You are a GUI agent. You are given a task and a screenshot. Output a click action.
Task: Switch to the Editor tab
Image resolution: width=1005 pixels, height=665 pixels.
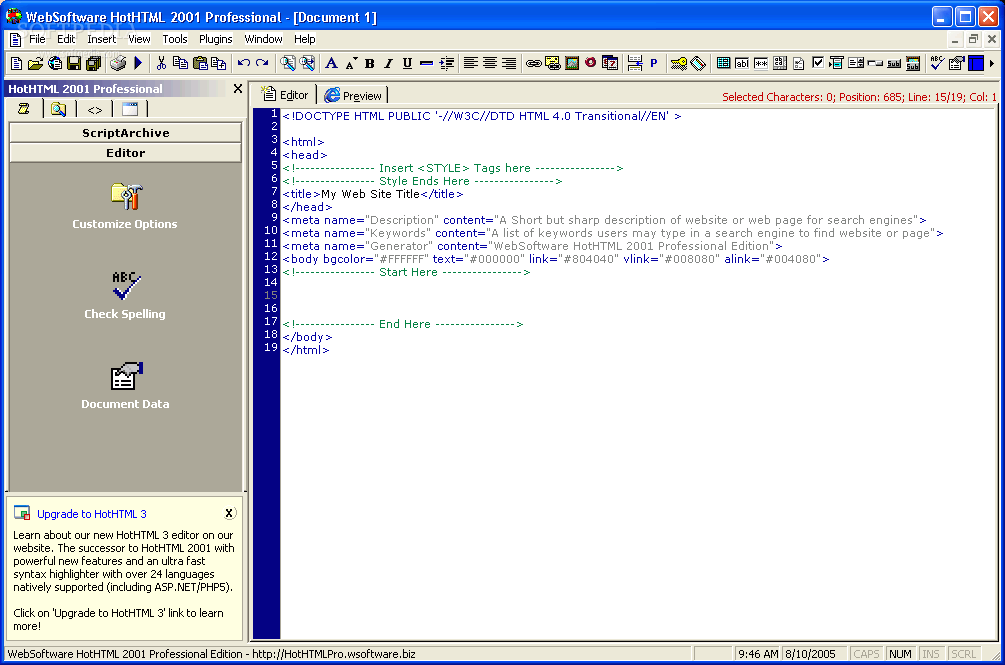[285, 95]
